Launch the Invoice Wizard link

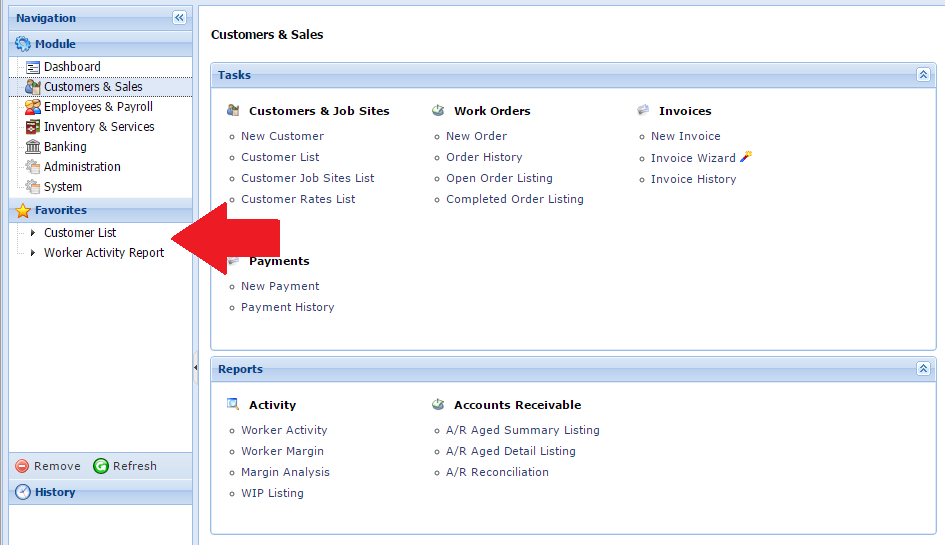coord(693,158)
